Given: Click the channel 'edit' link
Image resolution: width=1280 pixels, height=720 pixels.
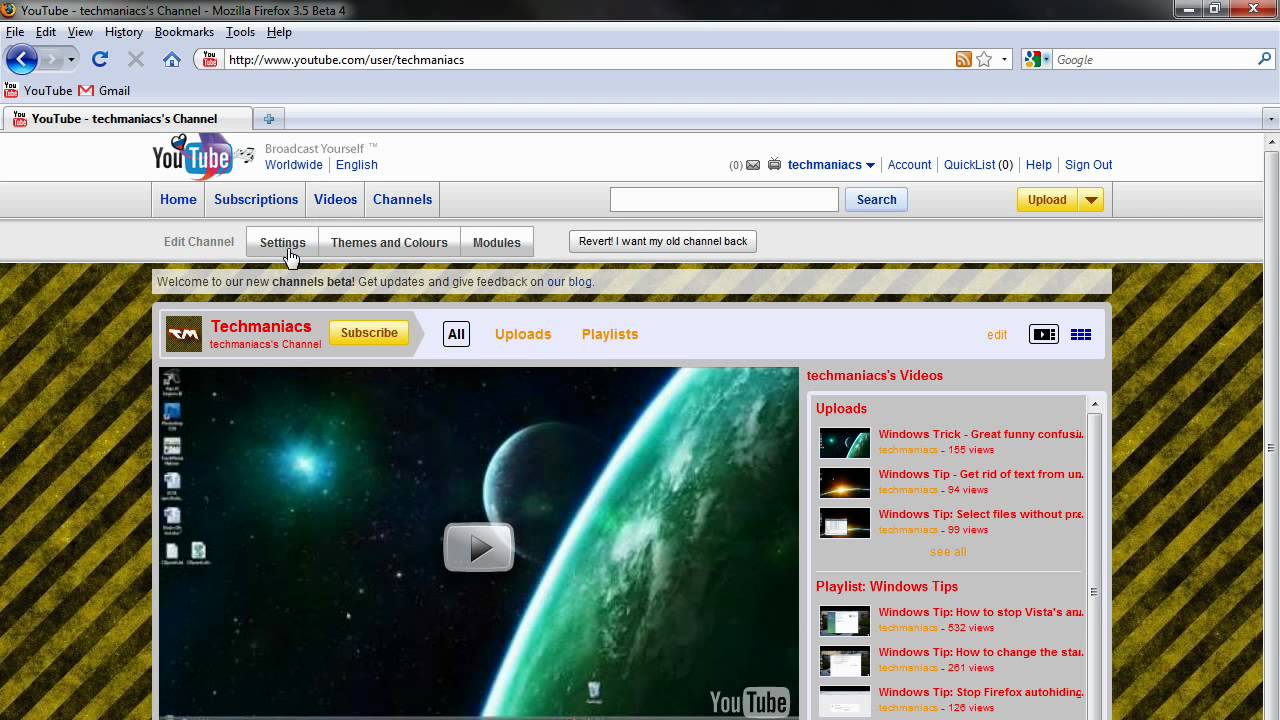Looking at the screenshot, I should click(997, 335).
